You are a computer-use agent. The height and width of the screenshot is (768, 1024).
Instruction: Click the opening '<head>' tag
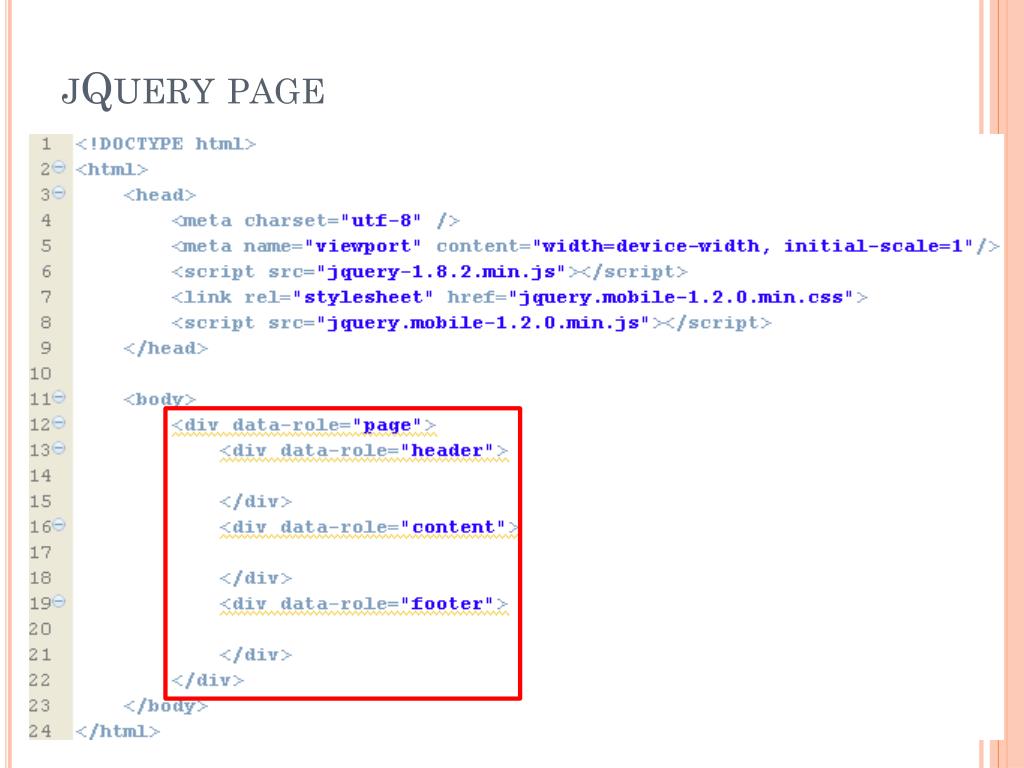tap(160, 195)
